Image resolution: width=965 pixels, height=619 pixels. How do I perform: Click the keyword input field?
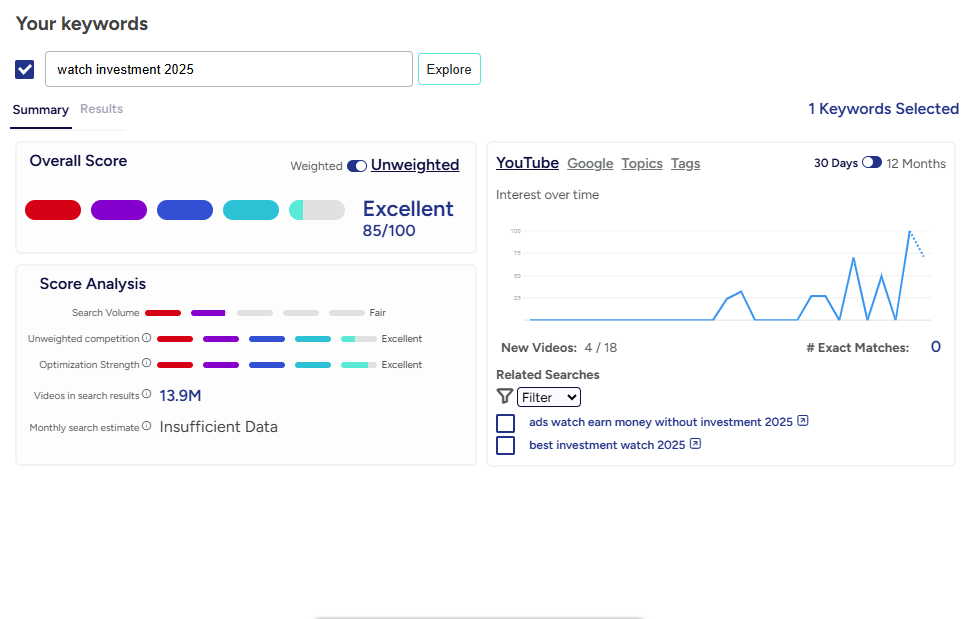point(229,69)
